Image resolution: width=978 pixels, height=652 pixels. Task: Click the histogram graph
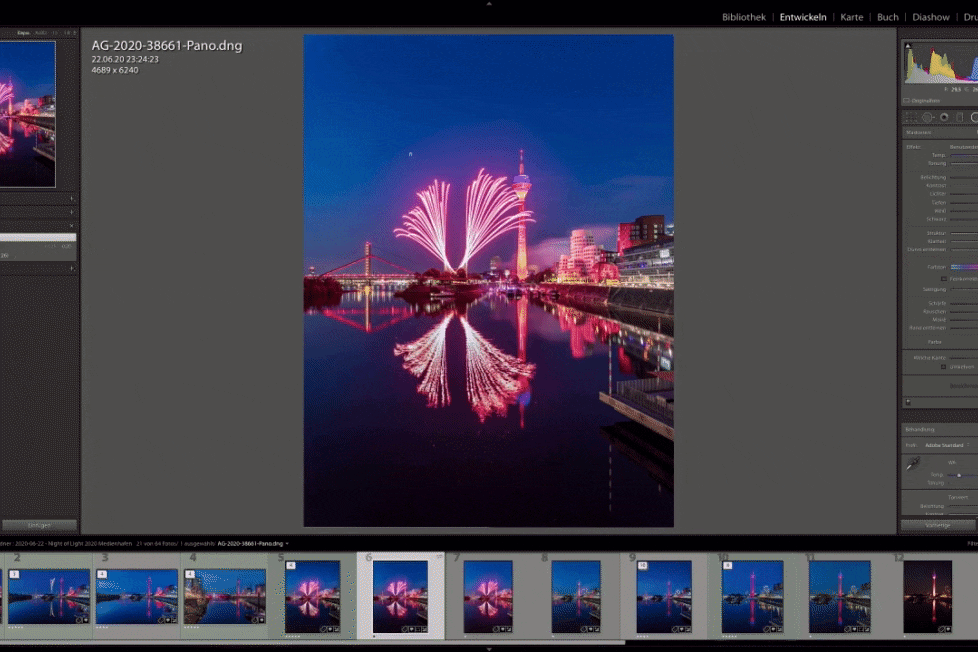click(941, 63)
